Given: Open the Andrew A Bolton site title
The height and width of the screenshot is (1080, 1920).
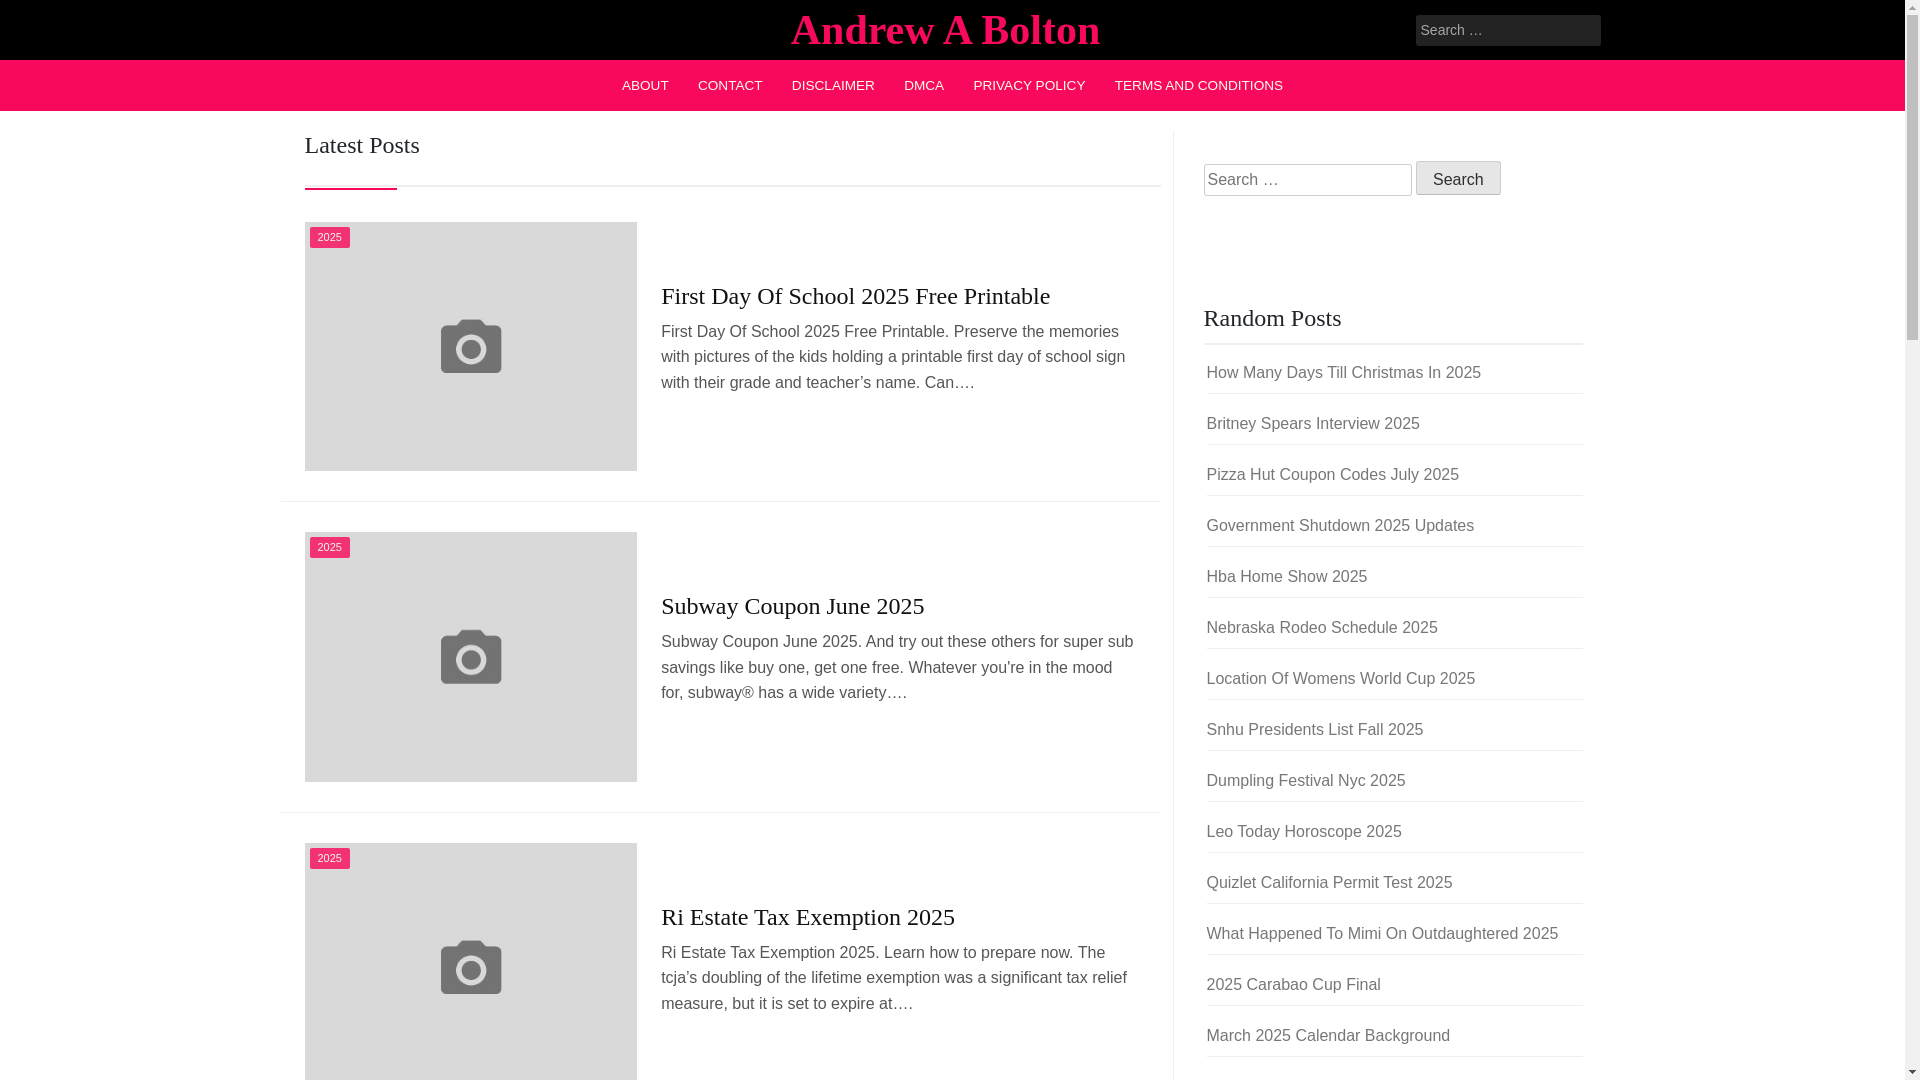Looking at the screenshot, I should (945, 30).
